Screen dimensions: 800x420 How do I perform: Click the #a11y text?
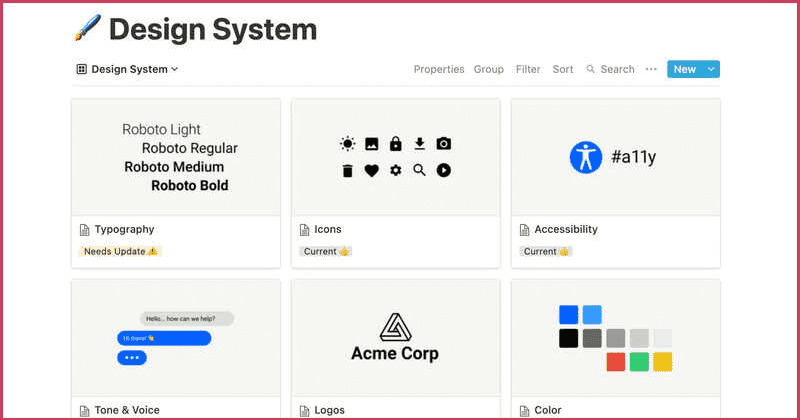point(633,157)
